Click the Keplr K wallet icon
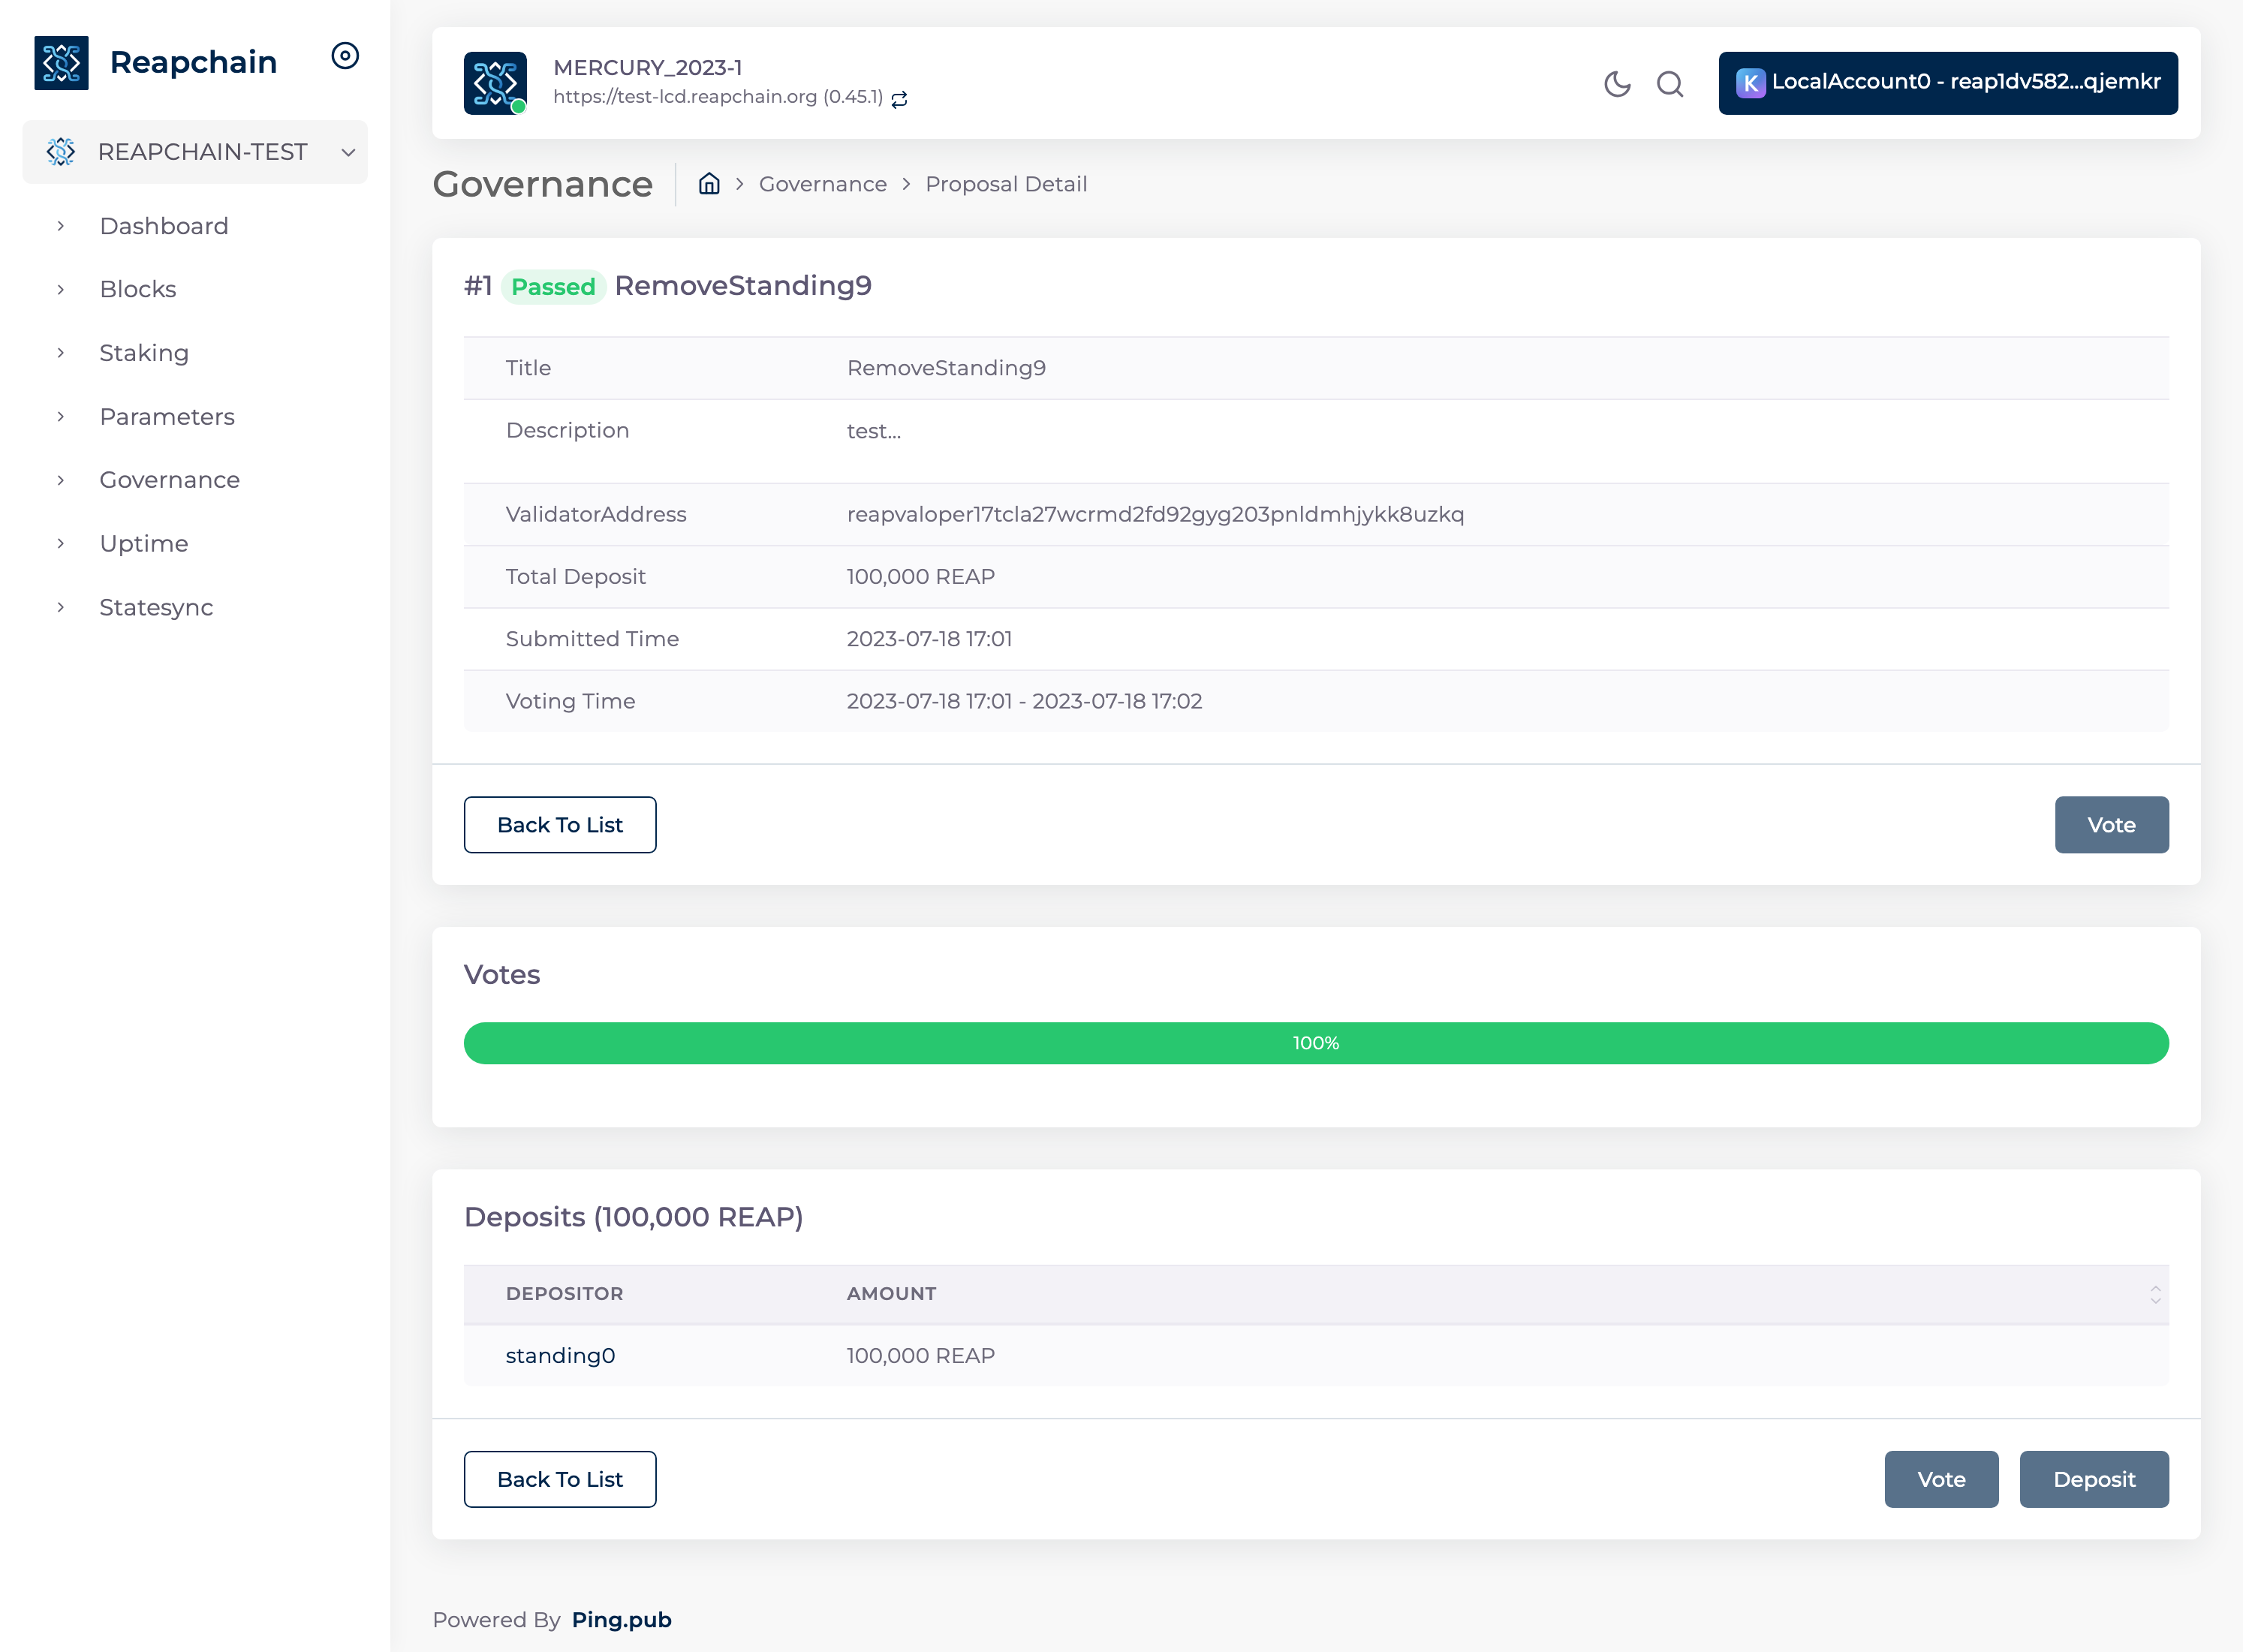 [1750, 83]
